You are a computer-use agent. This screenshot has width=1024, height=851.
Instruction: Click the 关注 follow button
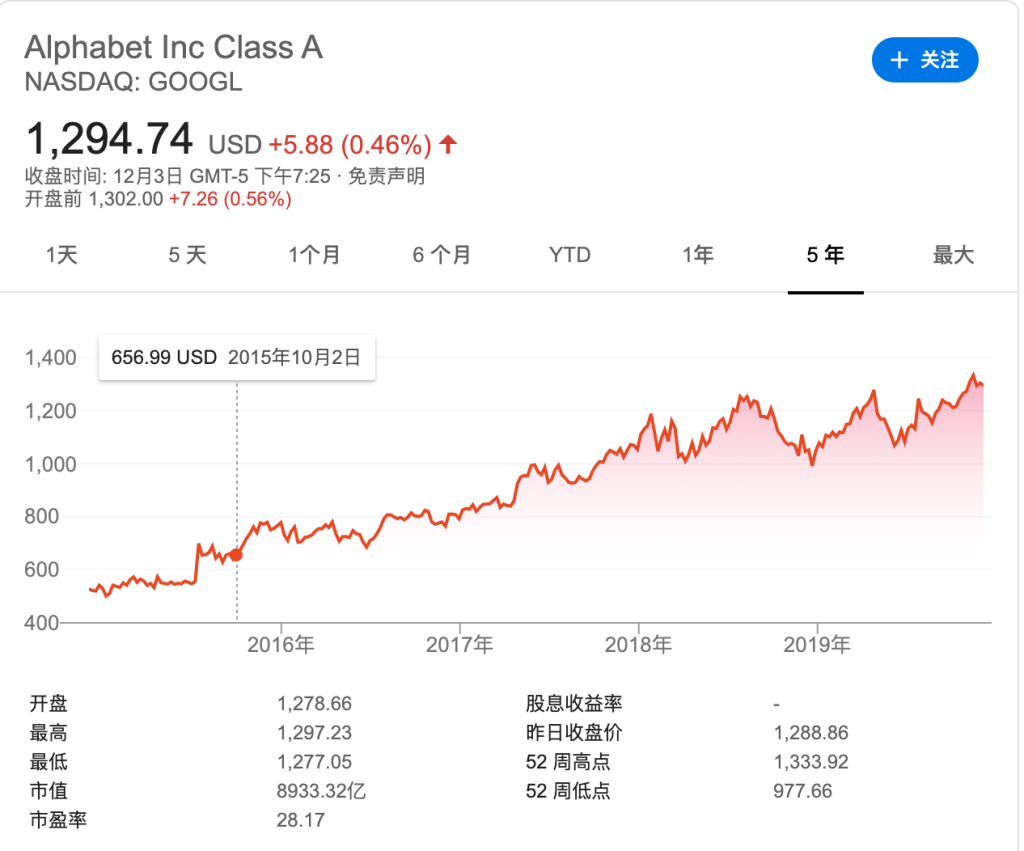[x=924, y=60]
